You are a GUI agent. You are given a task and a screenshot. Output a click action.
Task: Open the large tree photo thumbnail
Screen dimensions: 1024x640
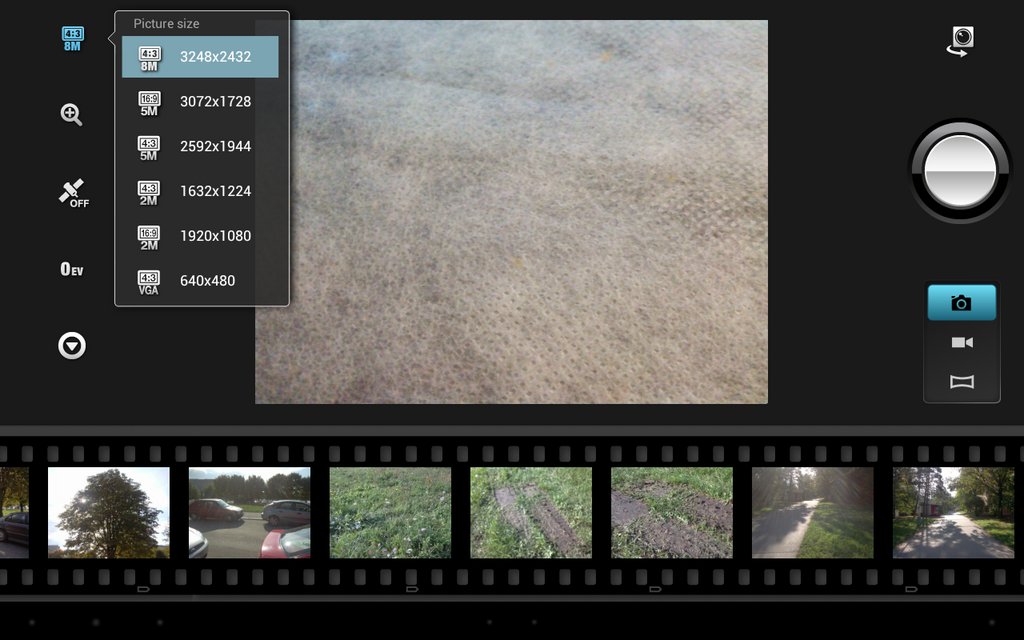(x=109, y=513)
